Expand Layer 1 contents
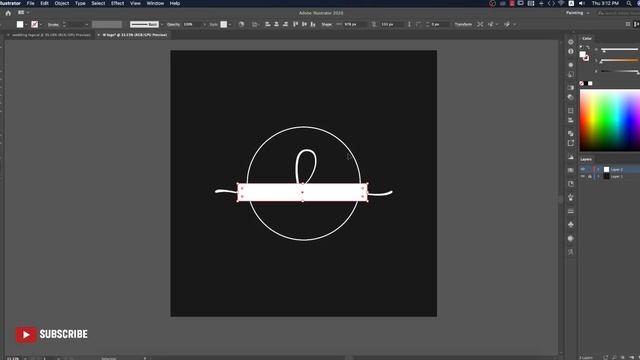 599,176
